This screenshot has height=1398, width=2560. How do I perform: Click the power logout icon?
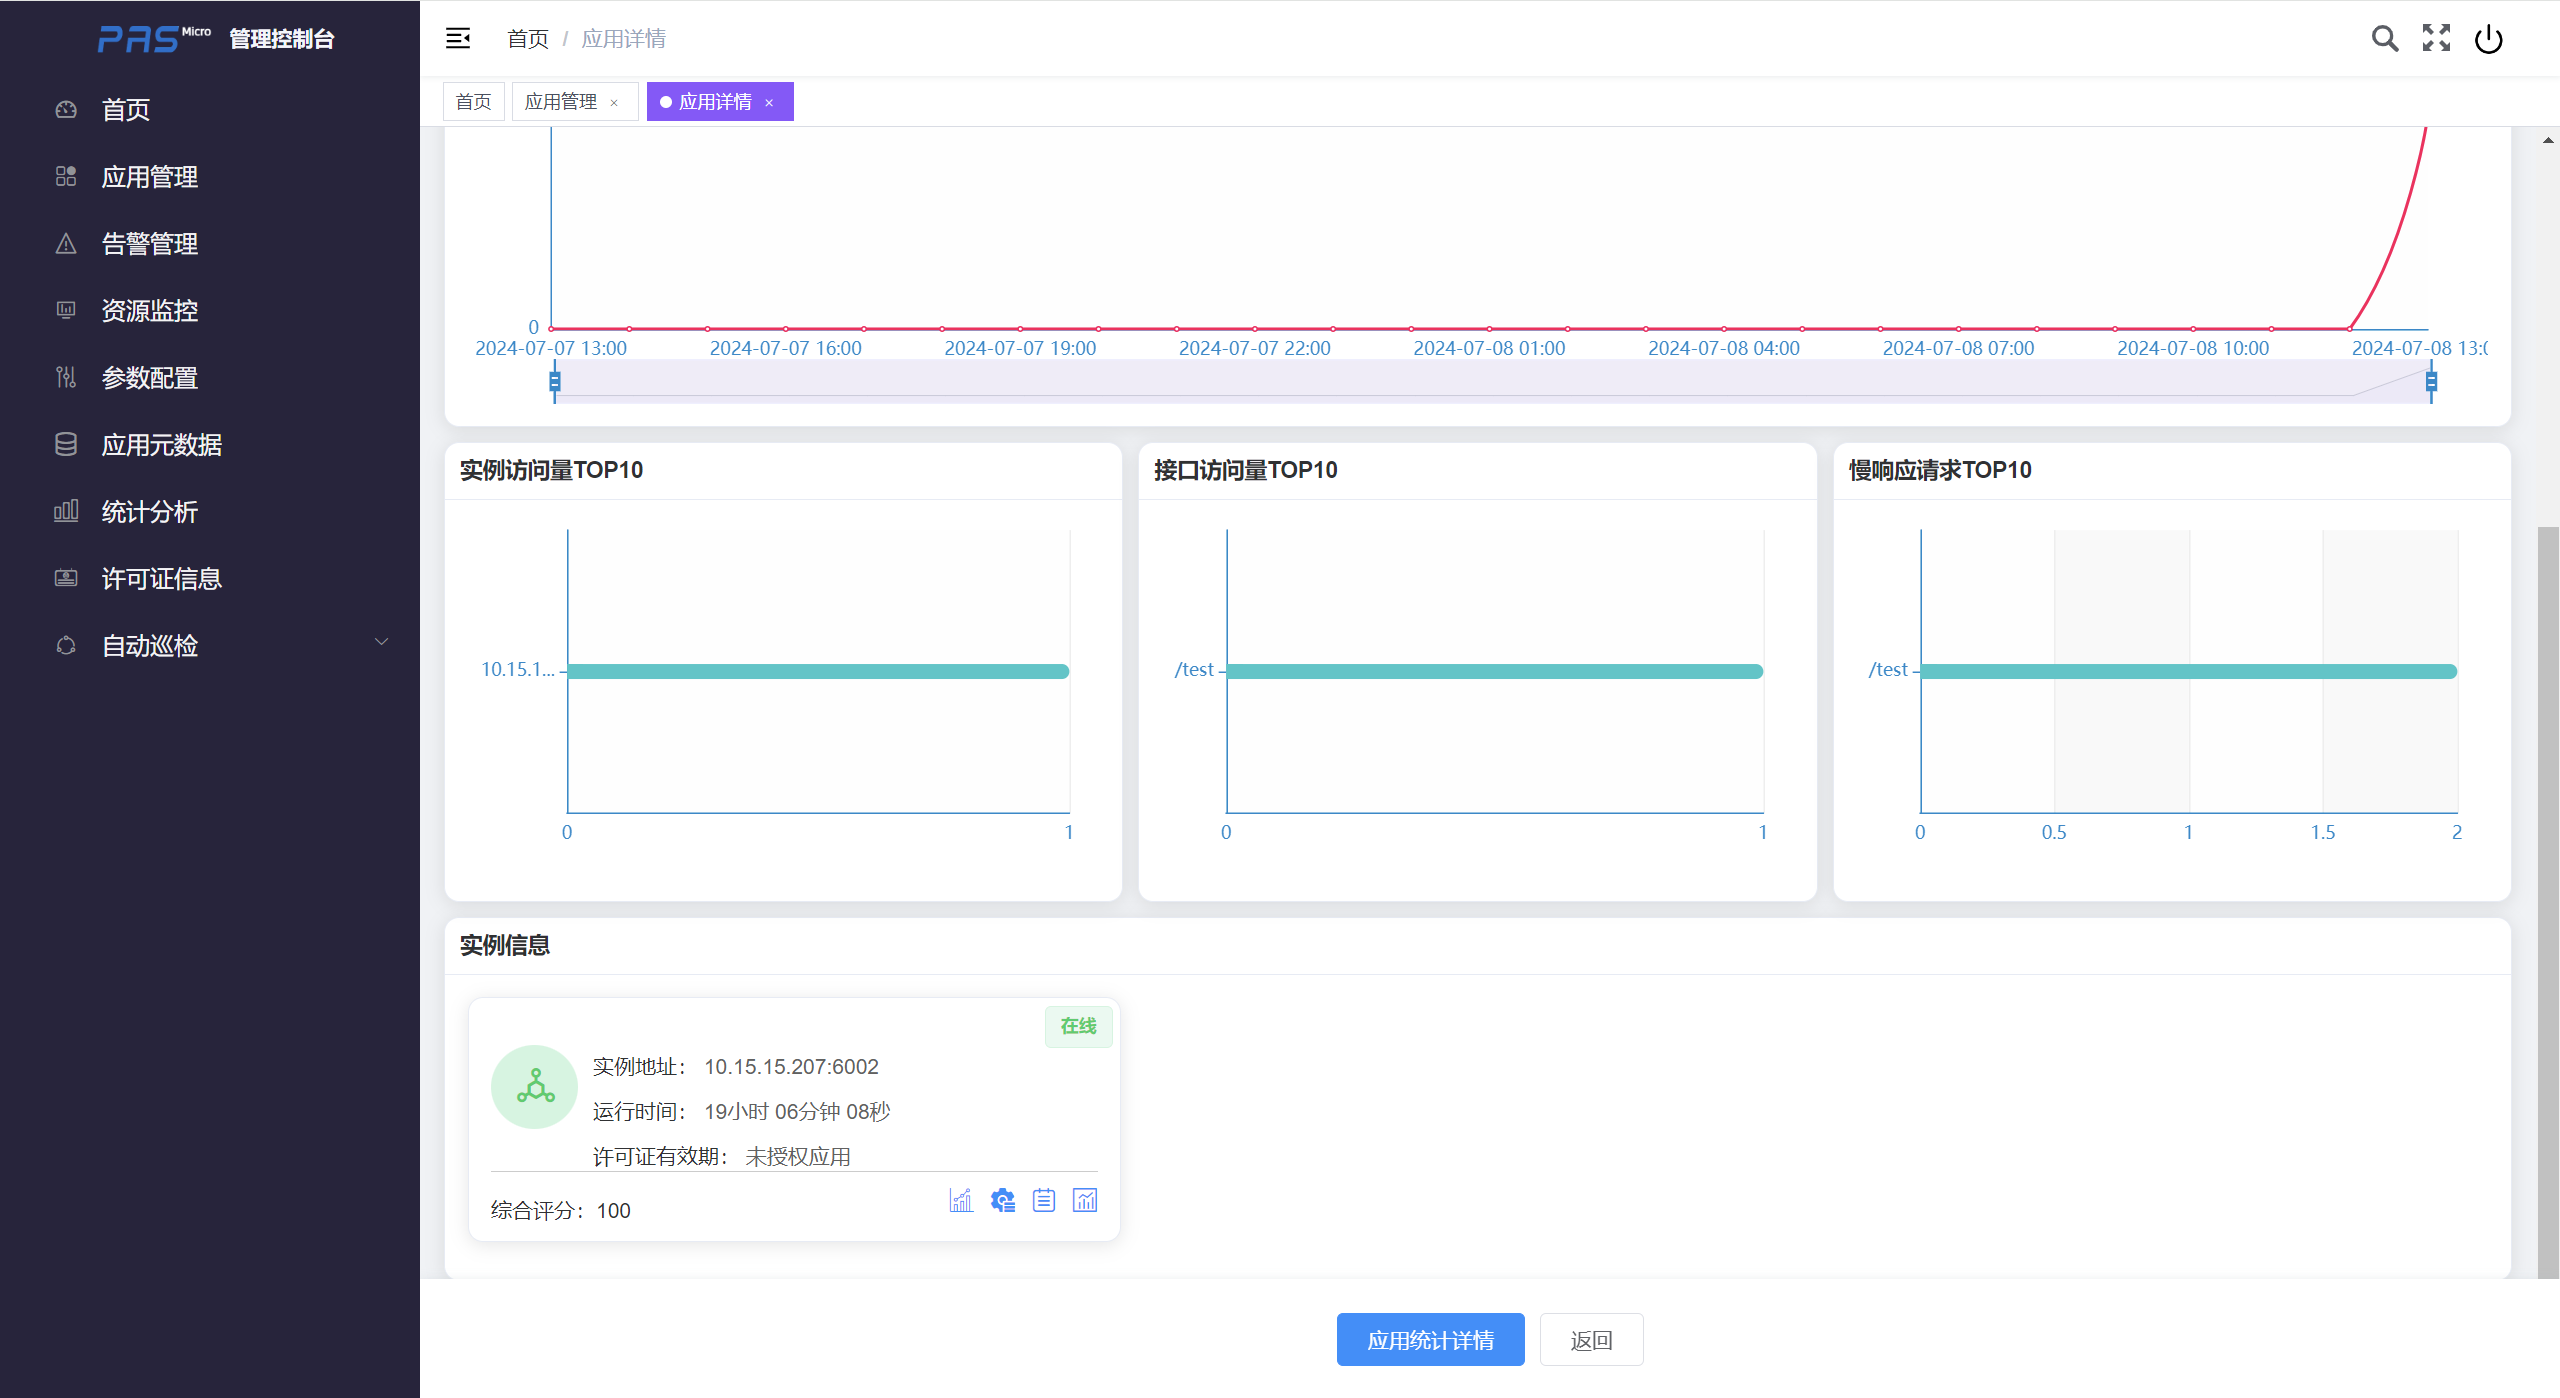tap(2489, 39)
